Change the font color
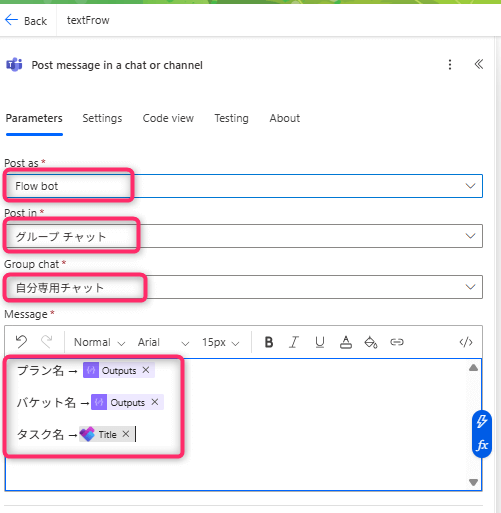This screenshot has height=513, width=501. point(346,342)
